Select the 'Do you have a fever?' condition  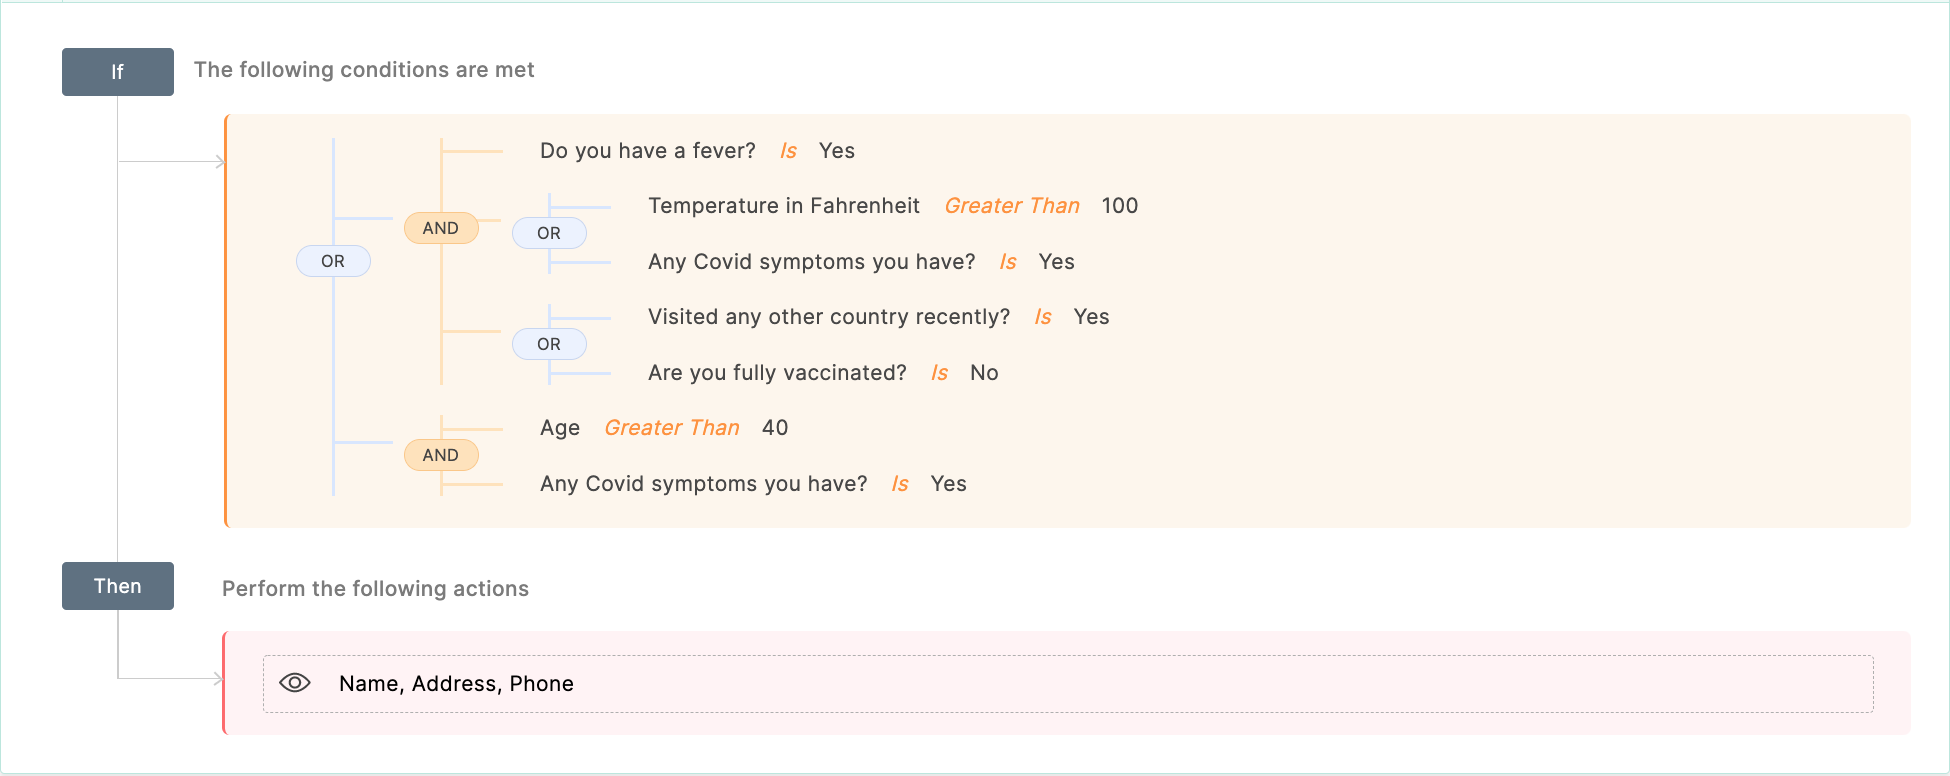click(x=648, y=151)
